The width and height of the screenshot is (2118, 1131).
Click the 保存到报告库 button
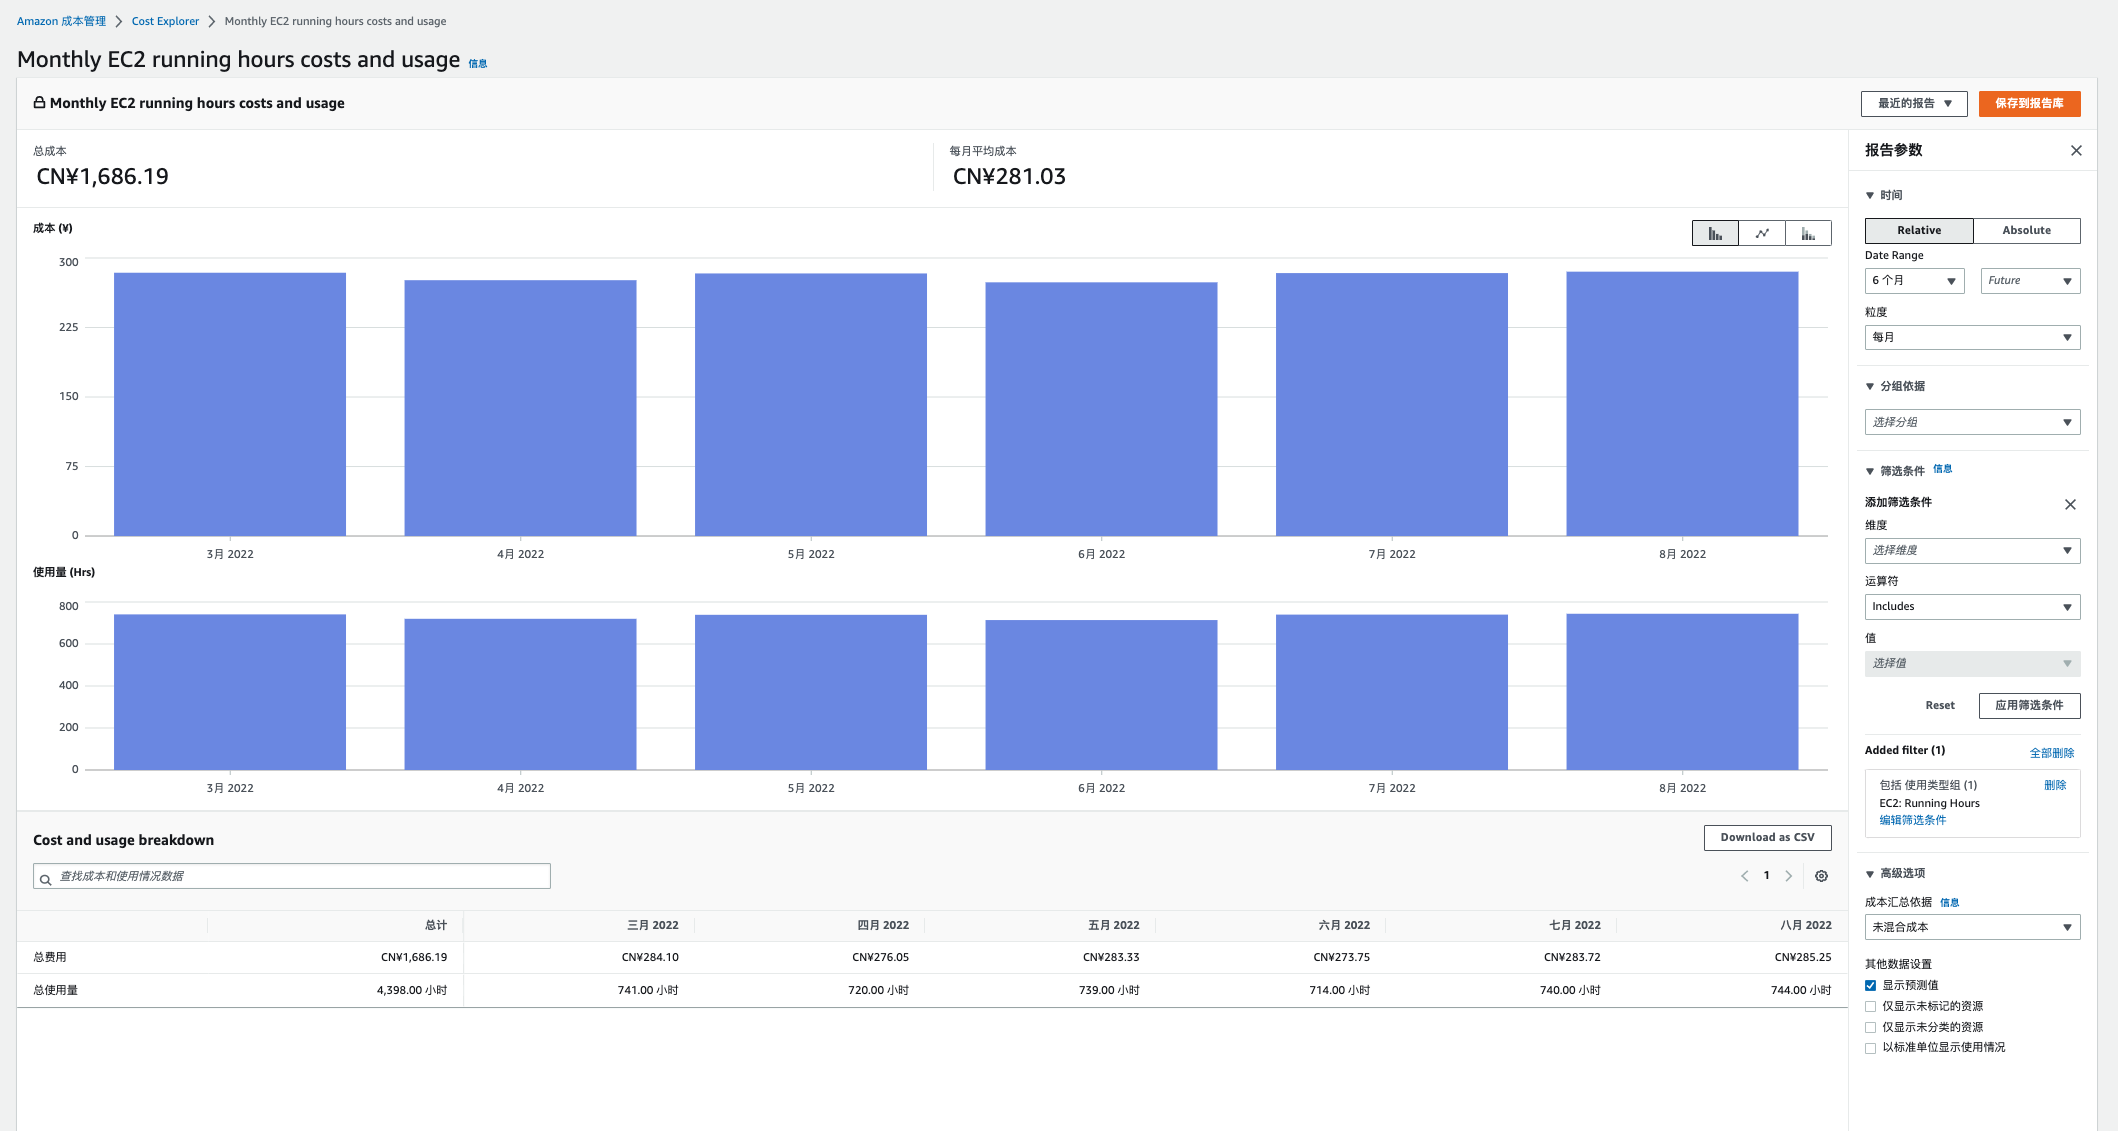pyautogui.click(x=2029, y=103)
